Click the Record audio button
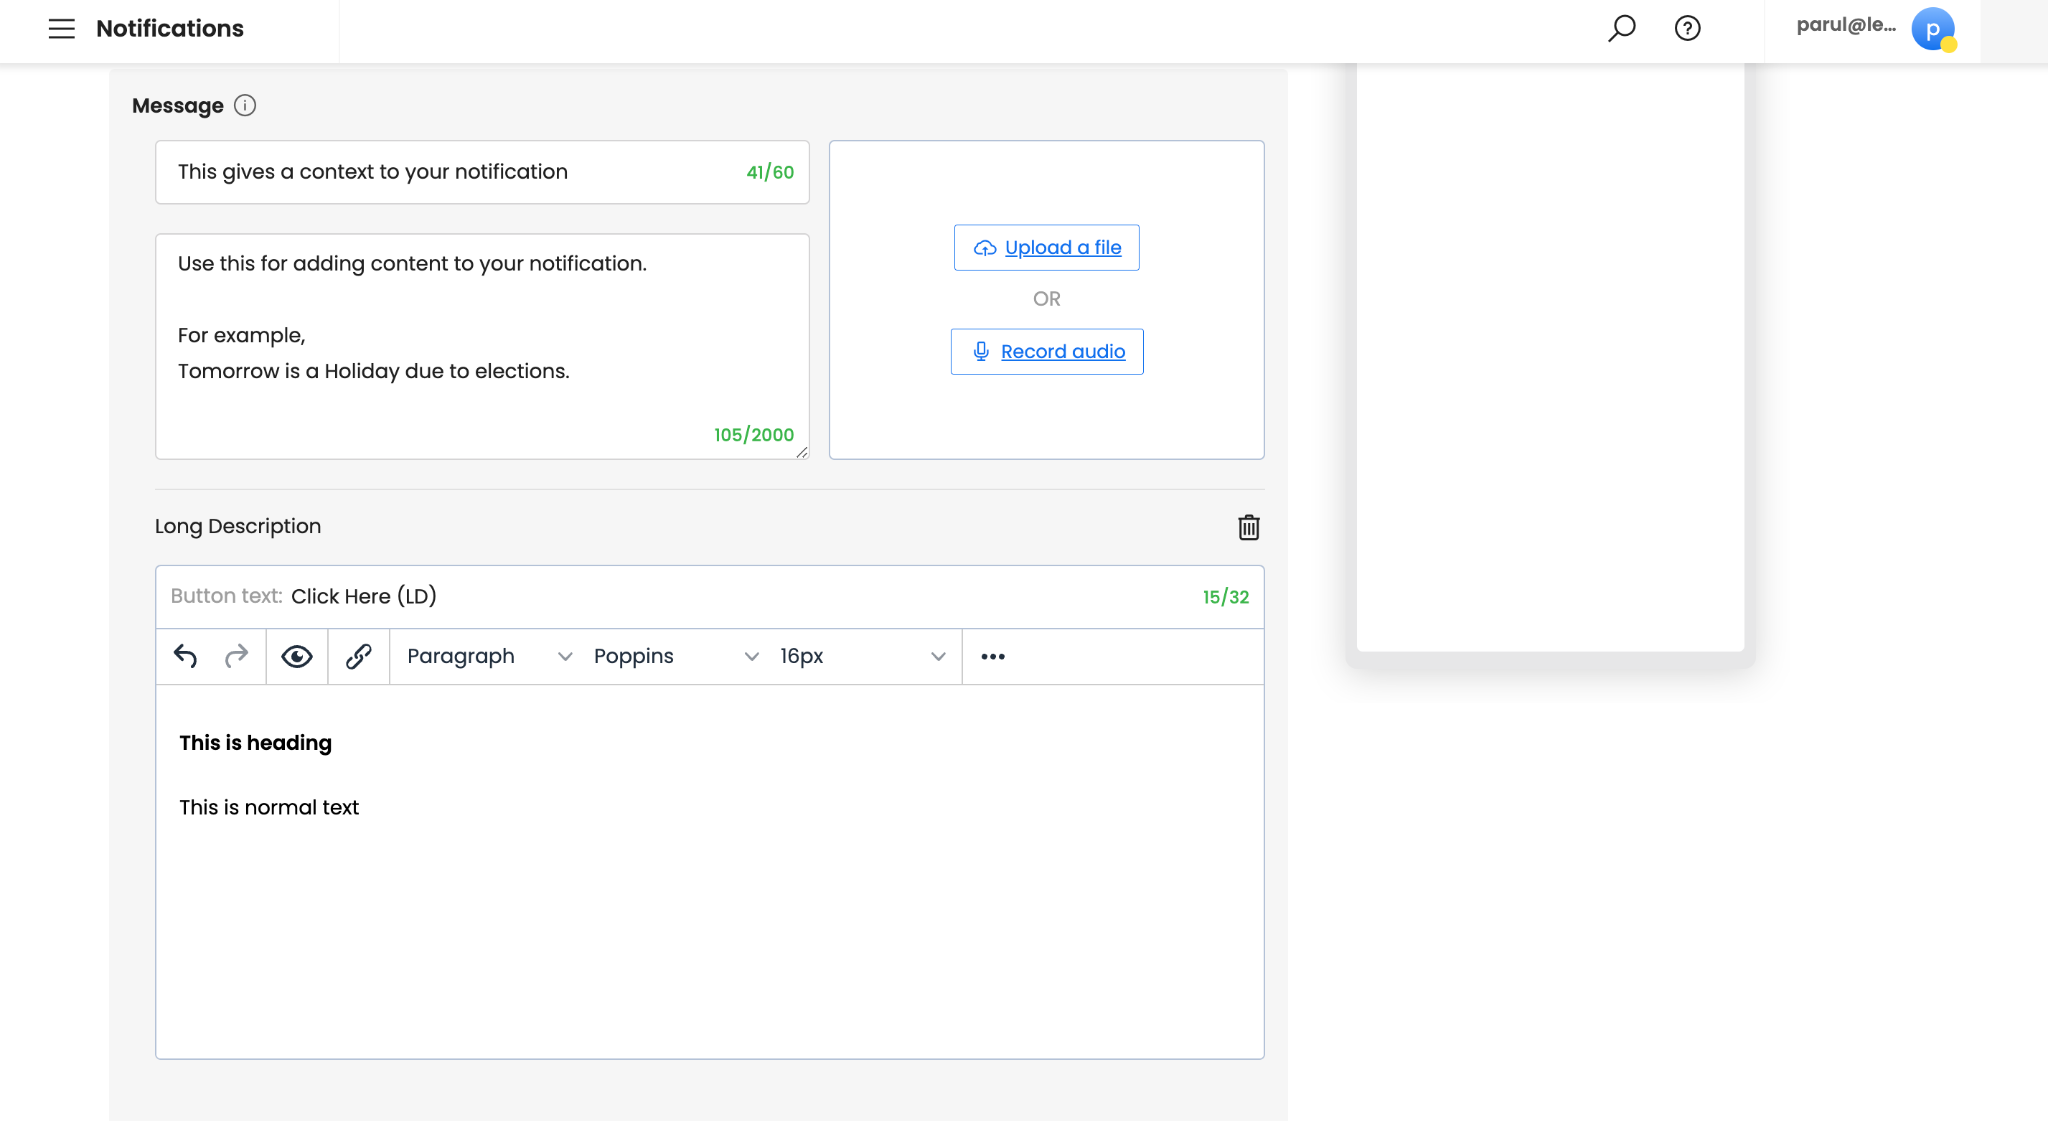 click(x=1046, y=352)
